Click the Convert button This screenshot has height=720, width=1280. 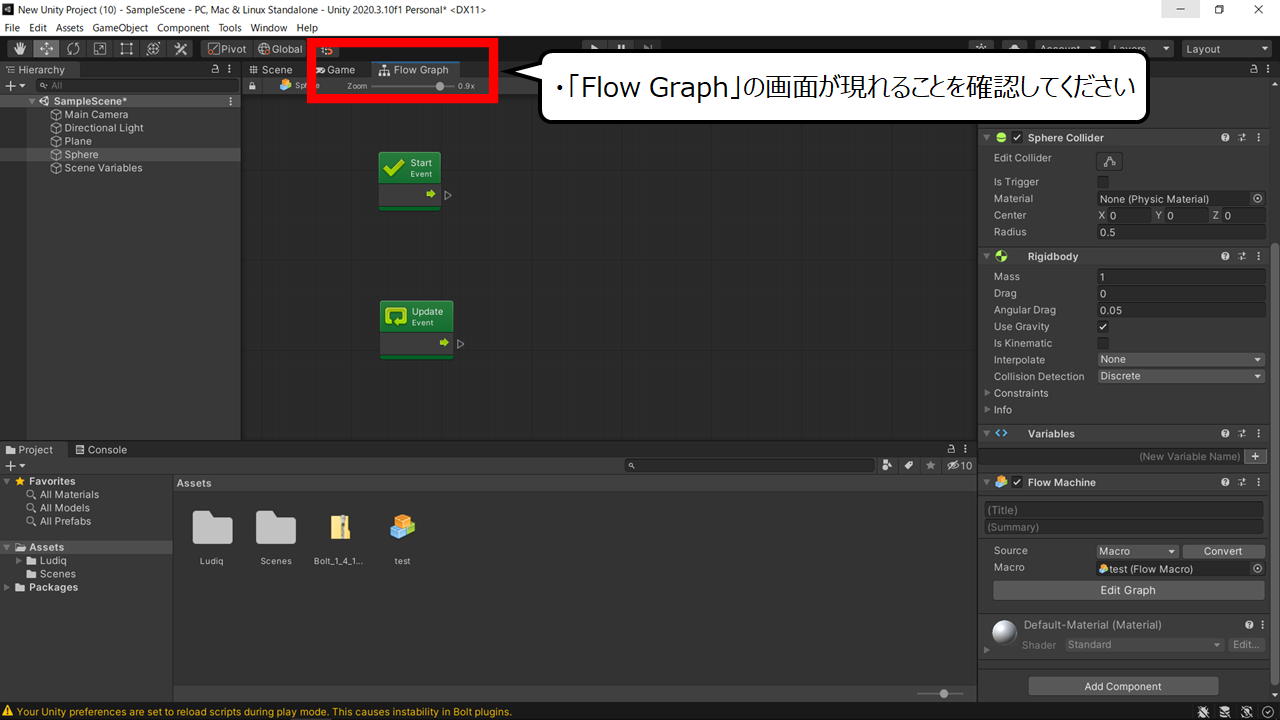[1223, 551]
